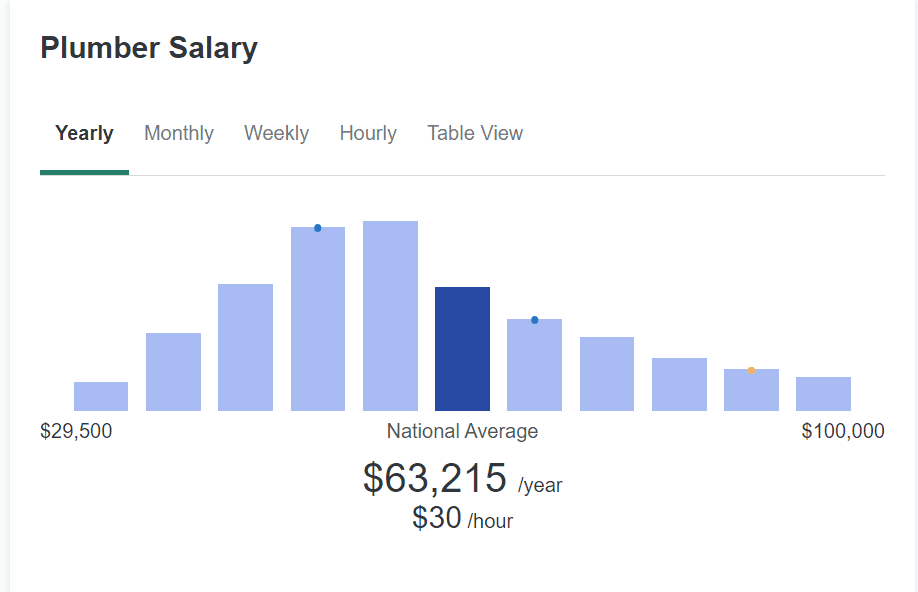918x592 pixels.
Task: Select the Hourly tab
Action: pyautogui.click(x=368, y=133)
